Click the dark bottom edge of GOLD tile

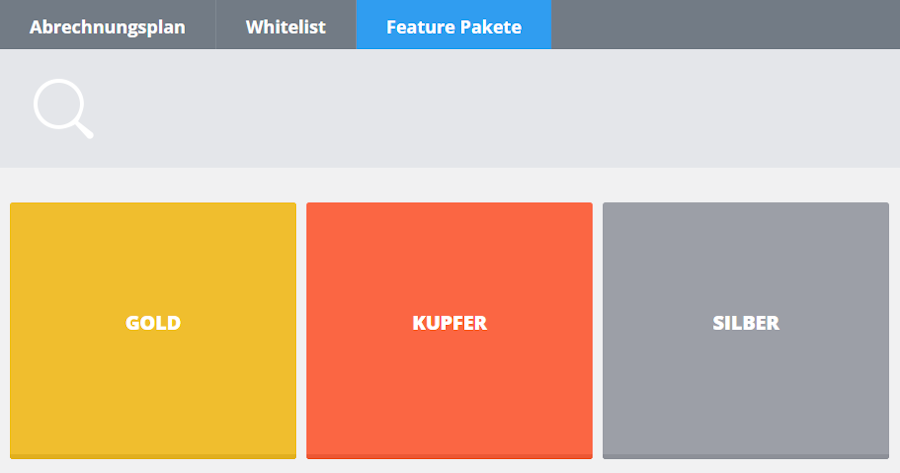153,456
